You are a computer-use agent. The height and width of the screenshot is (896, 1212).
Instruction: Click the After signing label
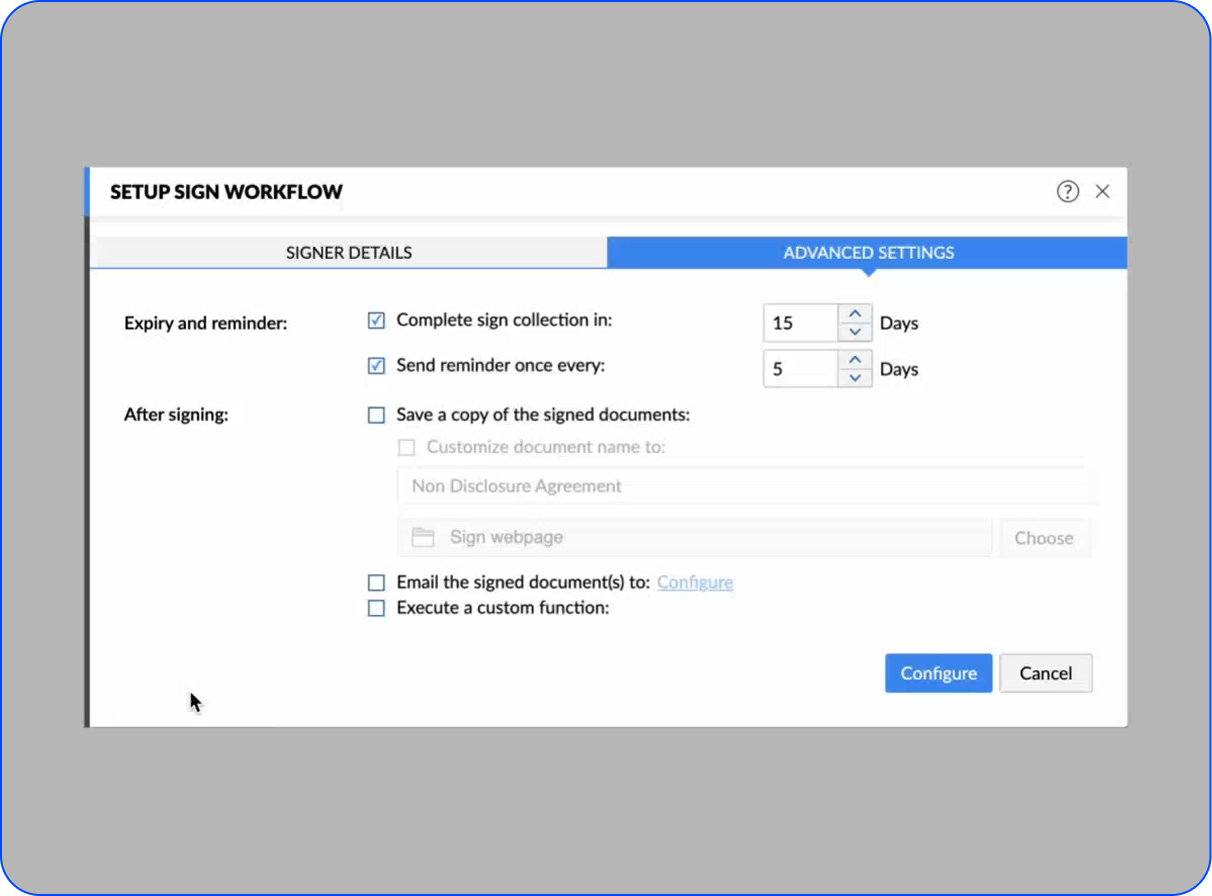tap(176, 414)
